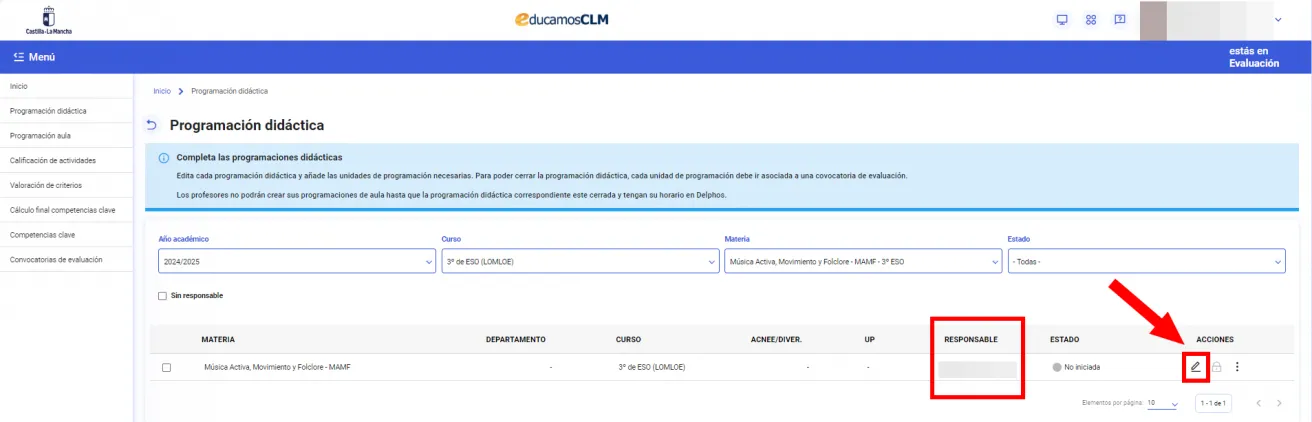Screen dimensions: 1312x422
Task: Click the pencil edit icon in Acciones
Action: point(1195,367)
